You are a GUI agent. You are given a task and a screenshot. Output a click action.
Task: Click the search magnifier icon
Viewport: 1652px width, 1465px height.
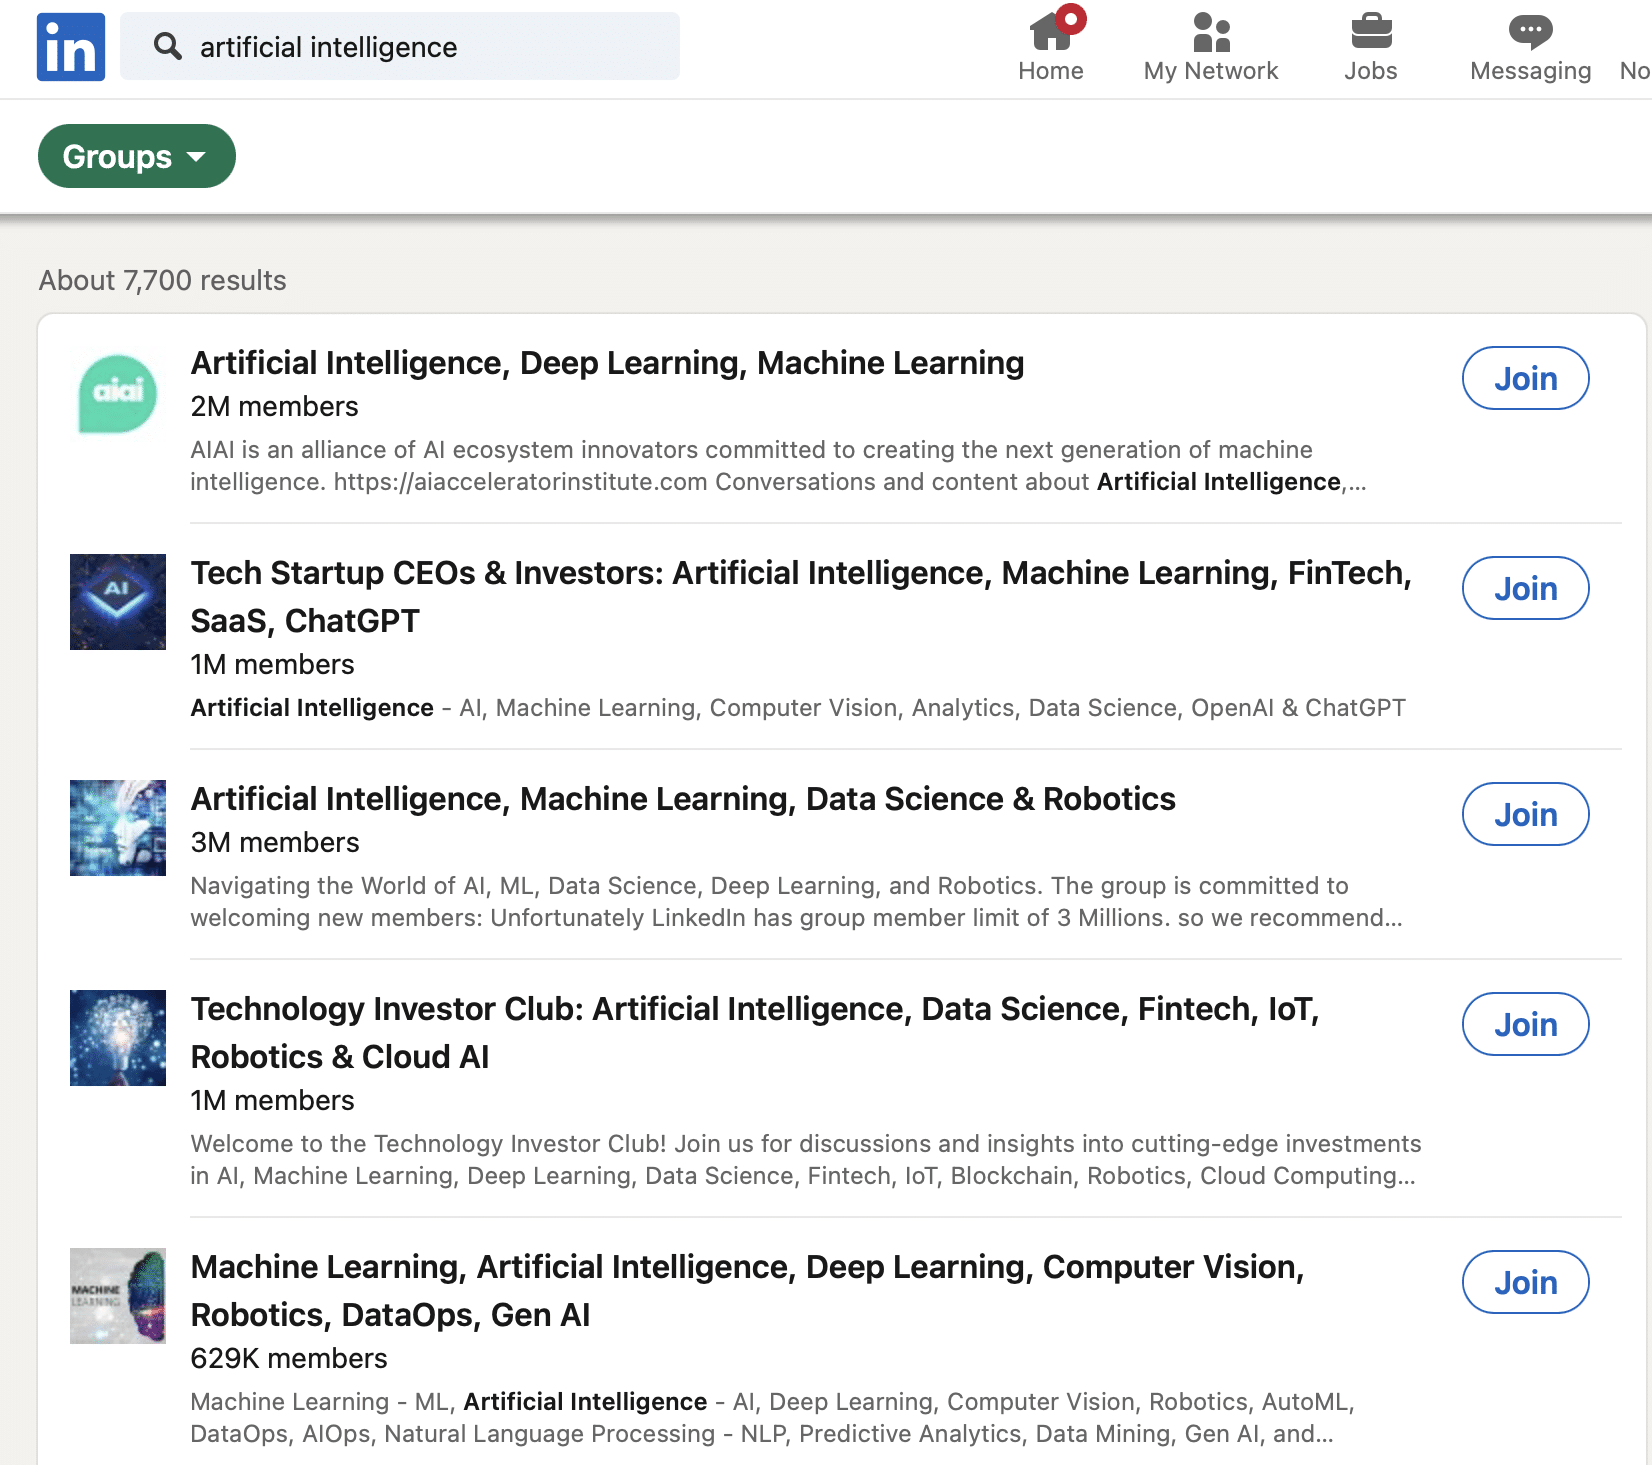click(x=168, y=46)
